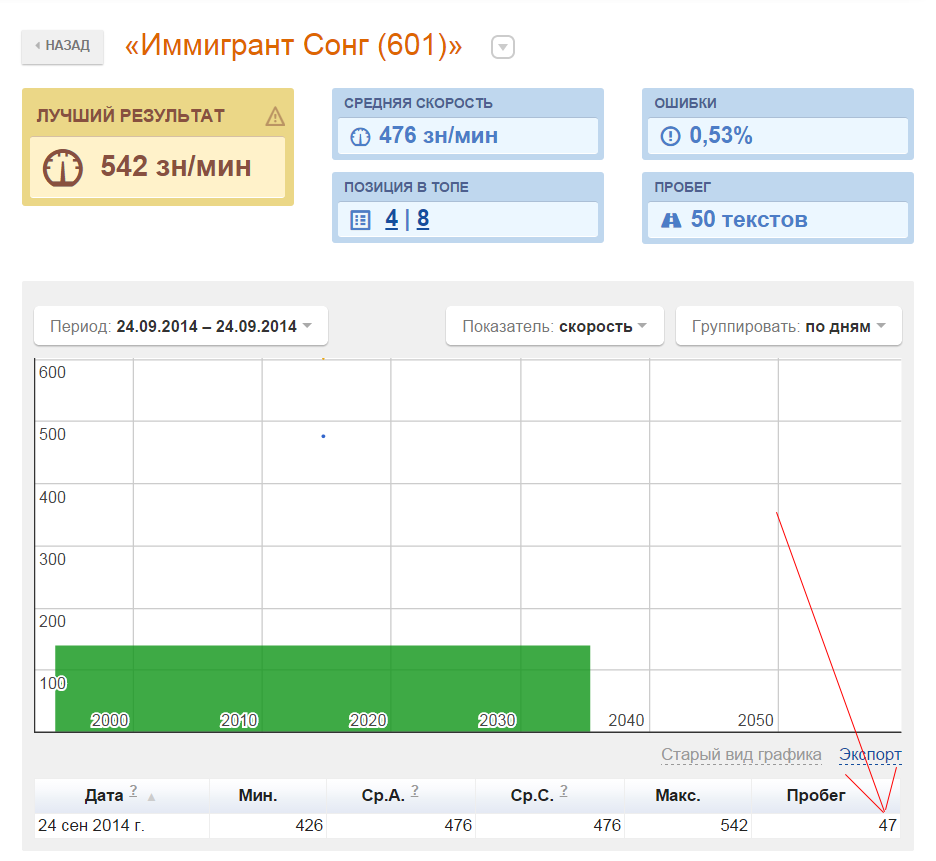
Task: Click the Экспорт link
Action: [870, 755]
